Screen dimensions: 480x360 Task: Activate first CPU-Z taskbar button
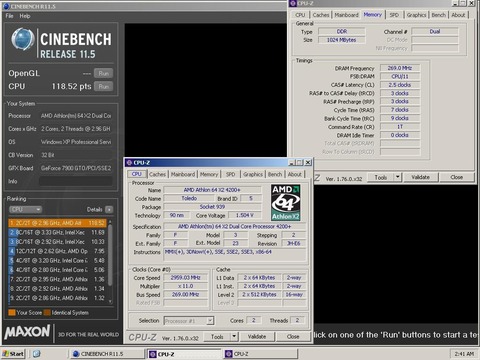tap(184, 354)
